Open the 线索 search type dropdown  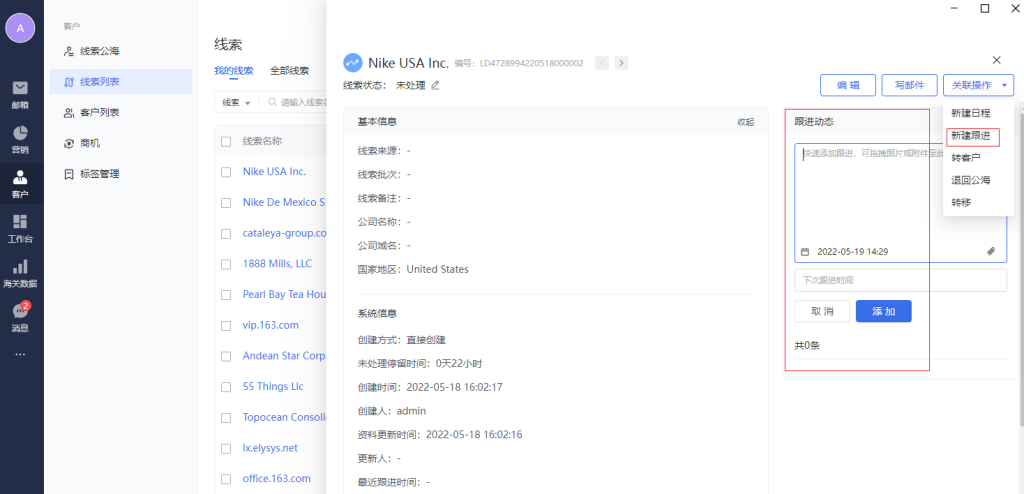[236, 102]
